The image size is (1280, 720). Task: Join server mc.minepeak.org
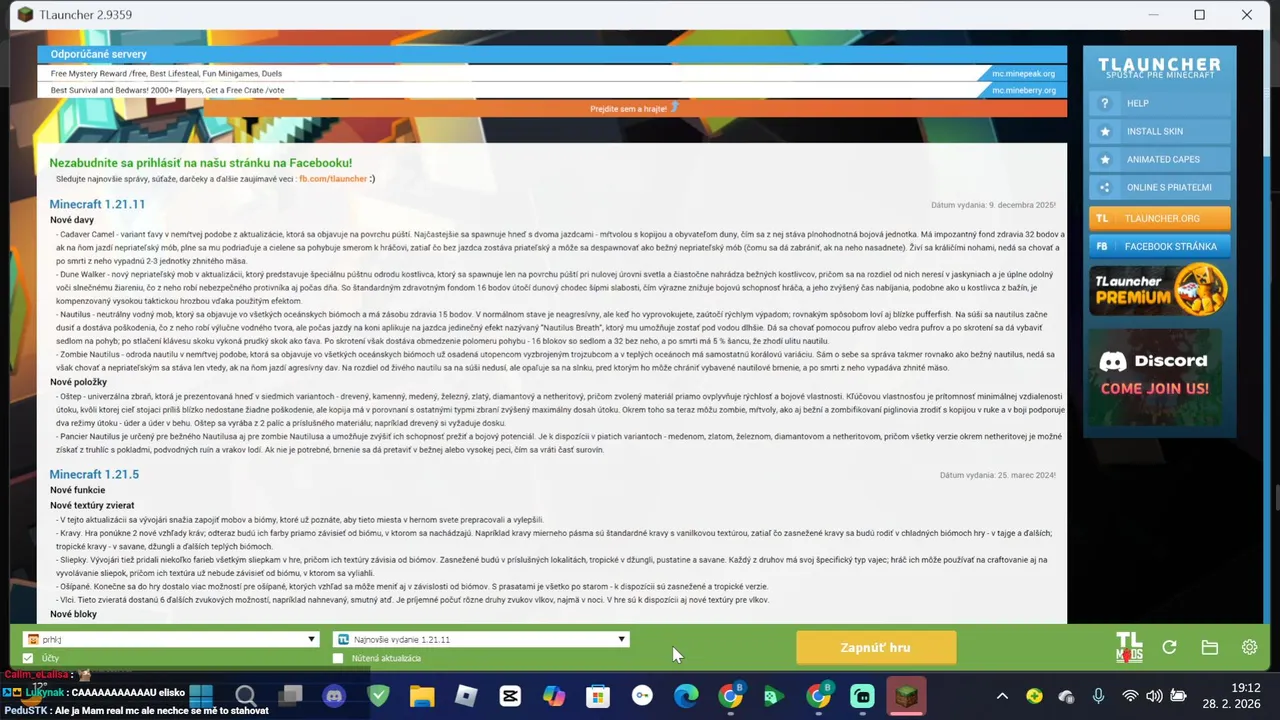pyautogui.click(x=1023, y=73)
